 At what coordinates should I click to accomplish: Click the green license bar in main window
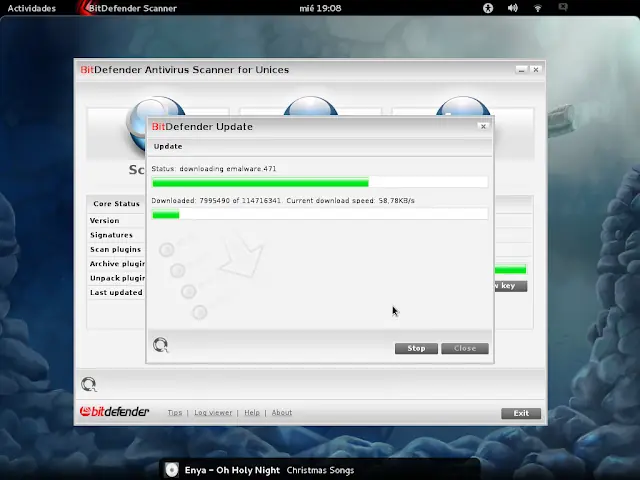510,269
